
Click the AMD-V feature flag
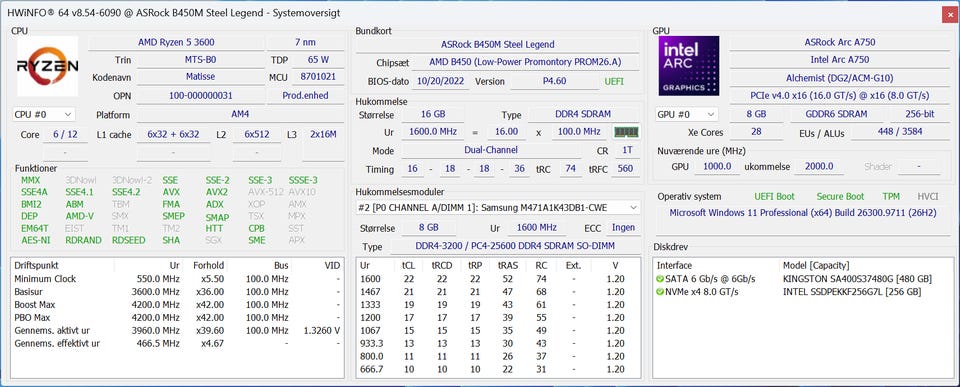coord(80,216)
